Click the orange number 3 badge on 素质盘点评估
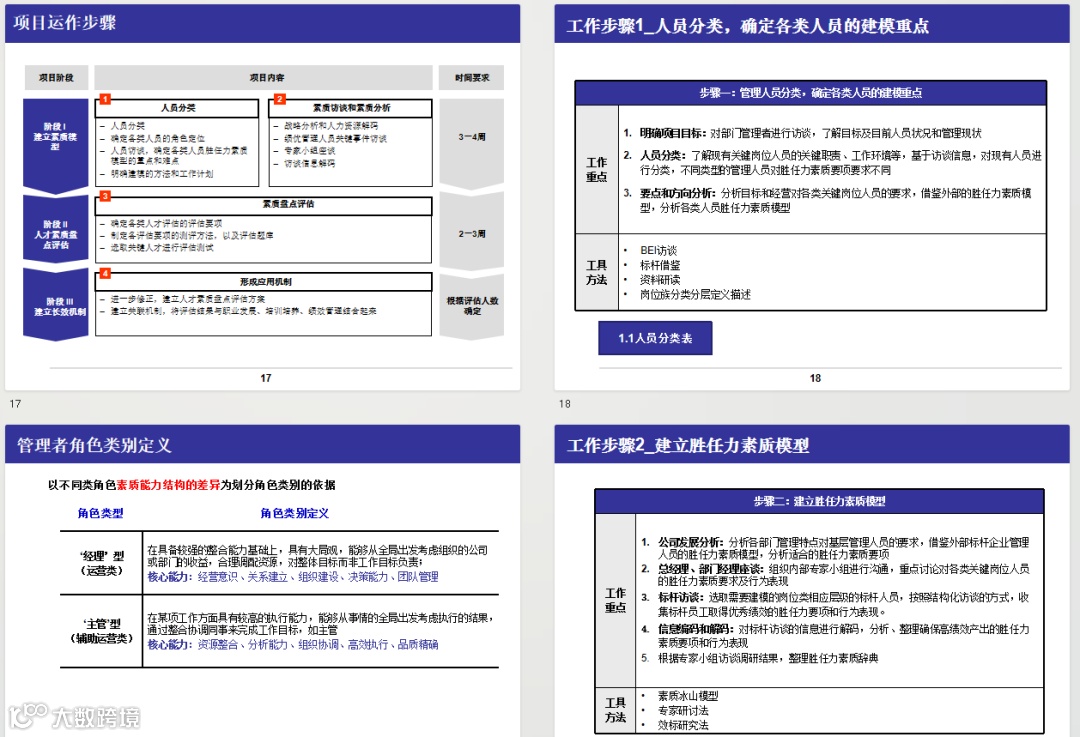1080x737 pixels. coord(105,196)
